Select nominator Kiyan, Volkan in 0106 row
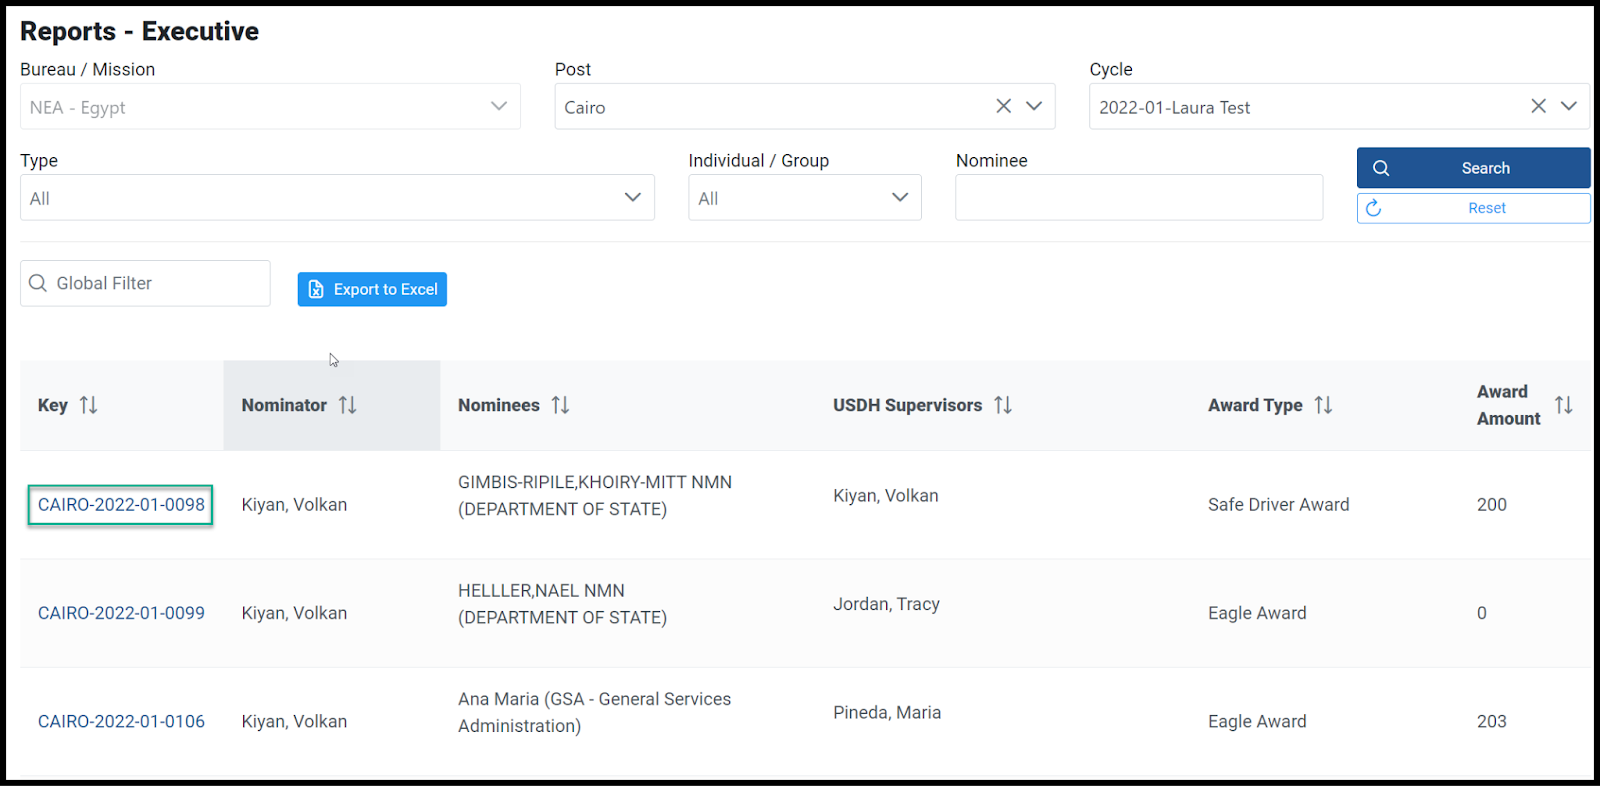 tap(294, 721)
